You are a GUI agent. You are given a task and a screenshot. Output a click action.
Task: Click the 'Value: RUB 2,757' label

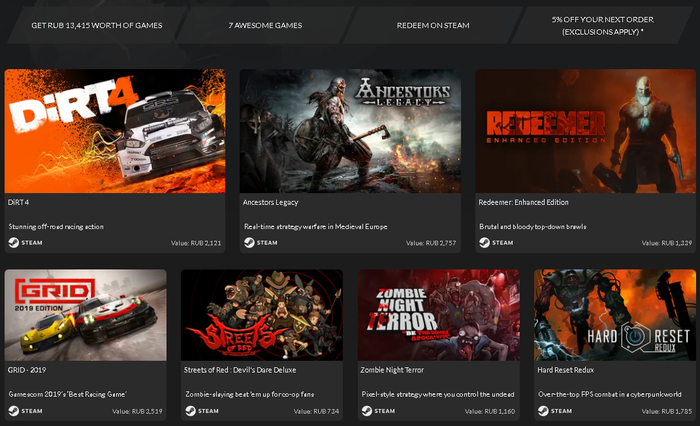(431, 243)
